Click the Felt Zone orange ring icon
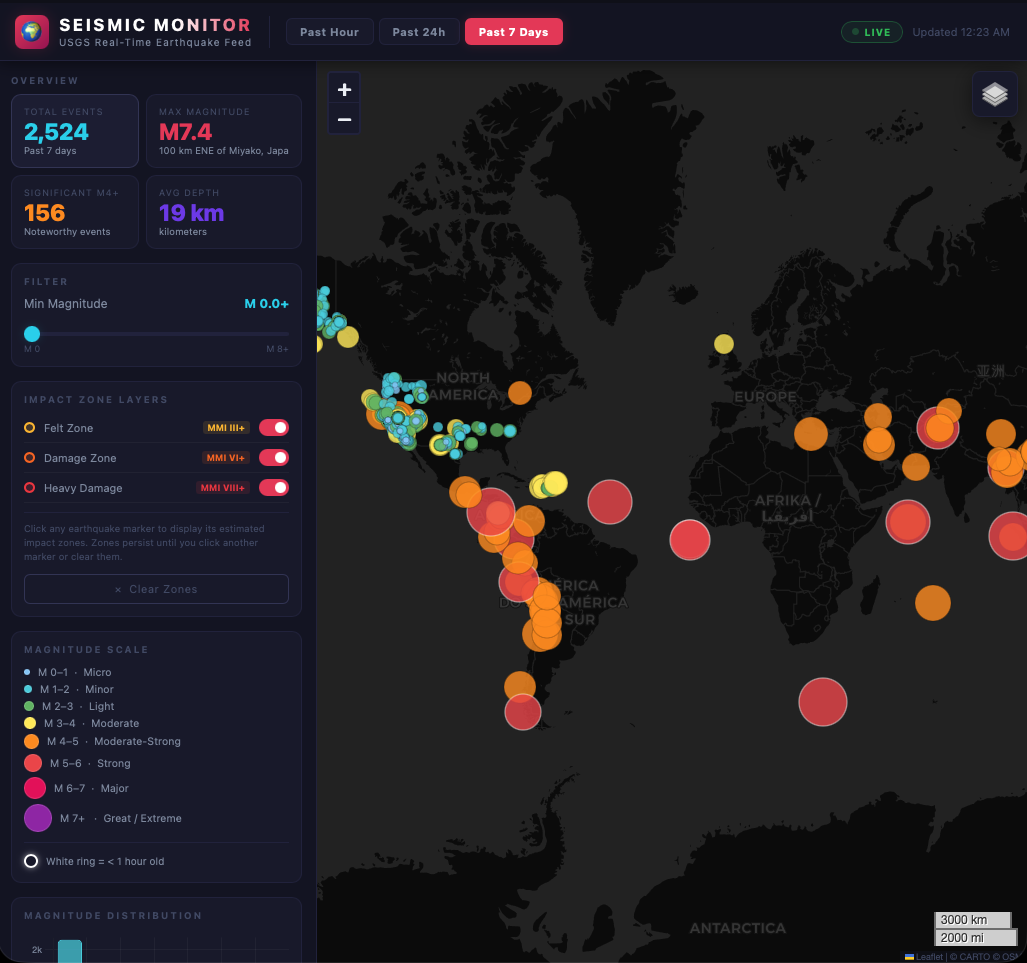 tap(28, 428)
